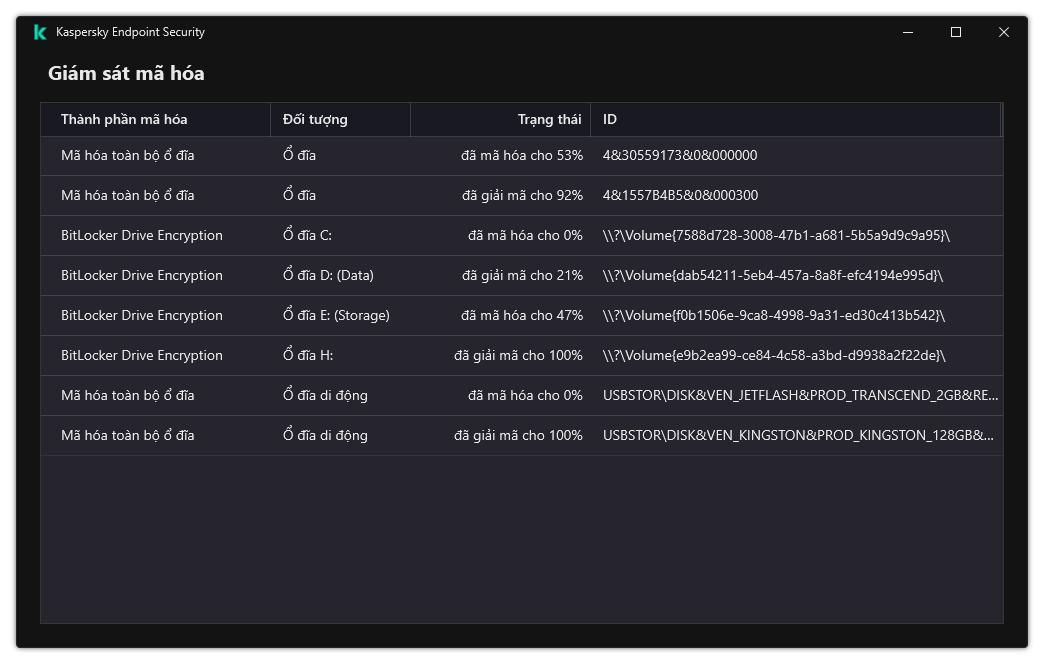Sort by Đối tượng column header

click(315, 119)
